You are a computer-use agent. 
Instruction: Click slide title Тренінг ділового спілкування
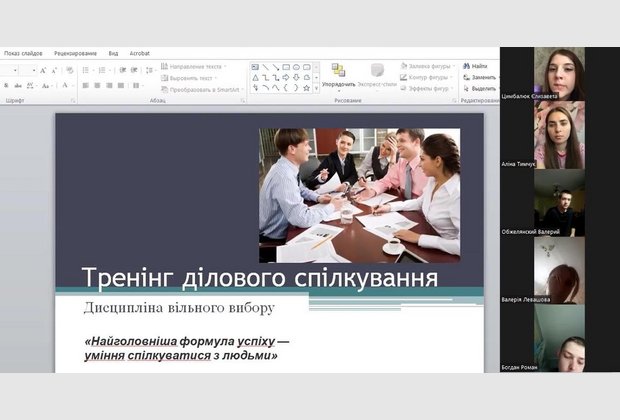click(260, 277)
